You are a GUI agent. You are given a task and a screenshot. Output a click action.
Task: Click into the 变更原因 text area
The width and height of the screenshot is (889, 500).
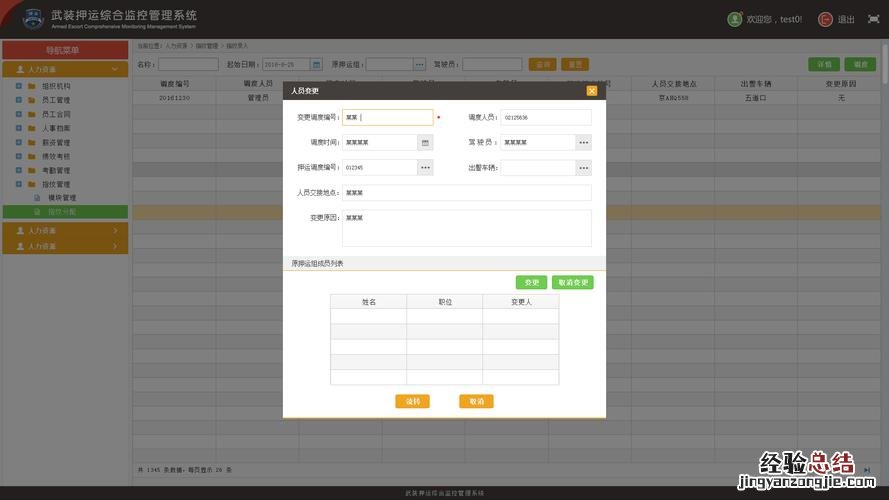point(466,228)
